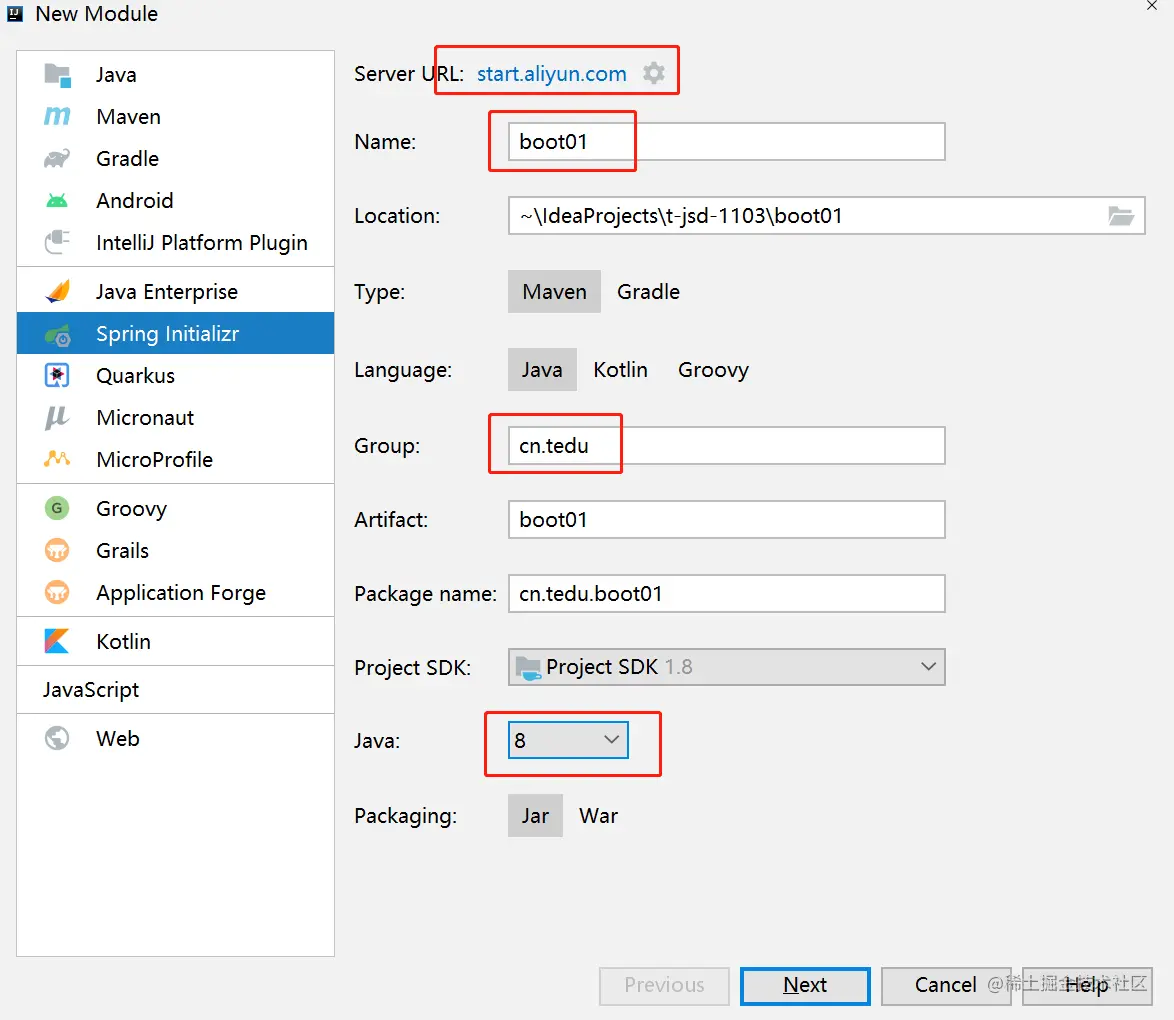1174x1020 pixels.
Task: Select the Maven module icon
Action: click(x=57, y=117)
